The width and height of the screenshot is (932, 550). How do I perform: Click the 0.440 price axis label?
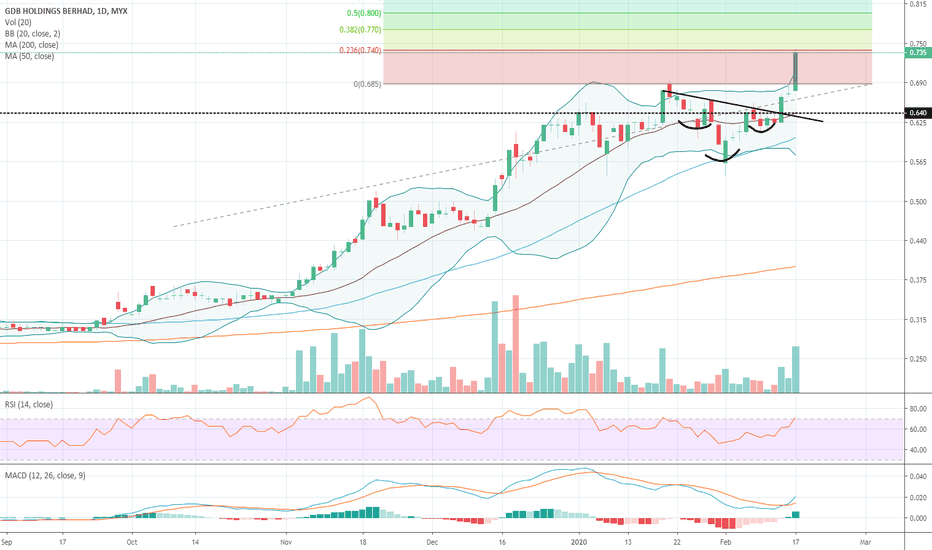click(918, 241)
